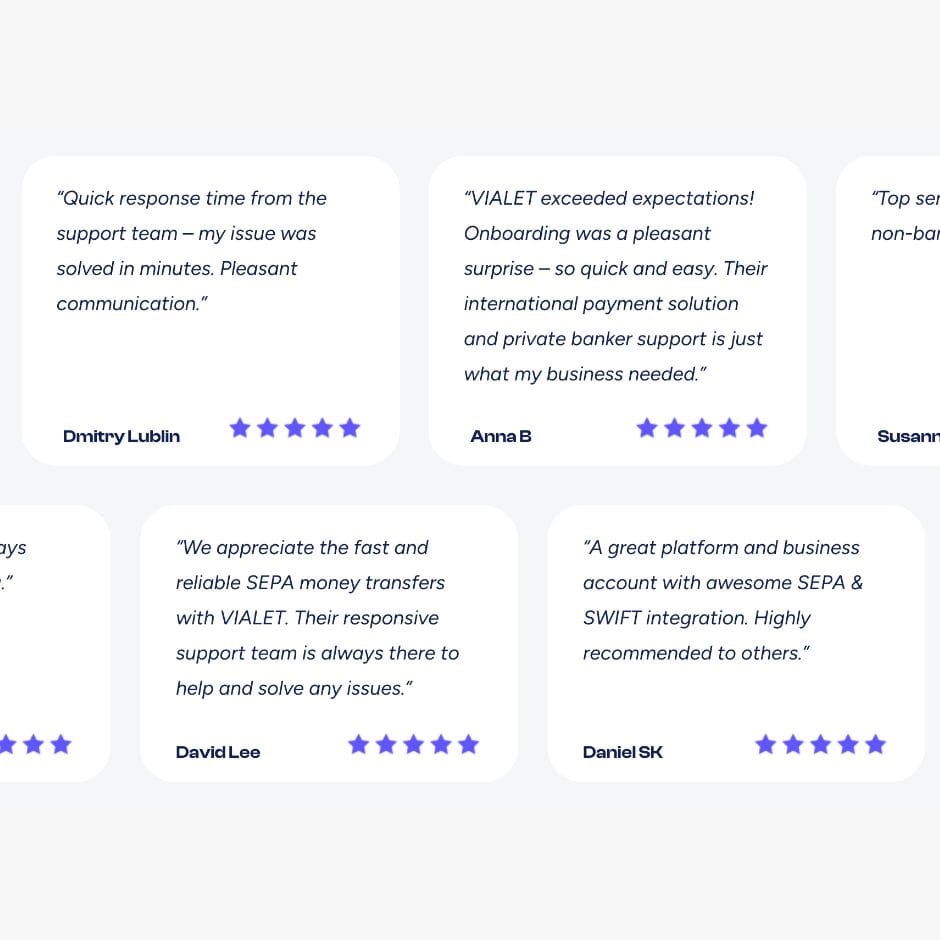Click the David Lee reviewer name
The height and width of the screenshot is (940, 940).
click(x=218, y=752)
